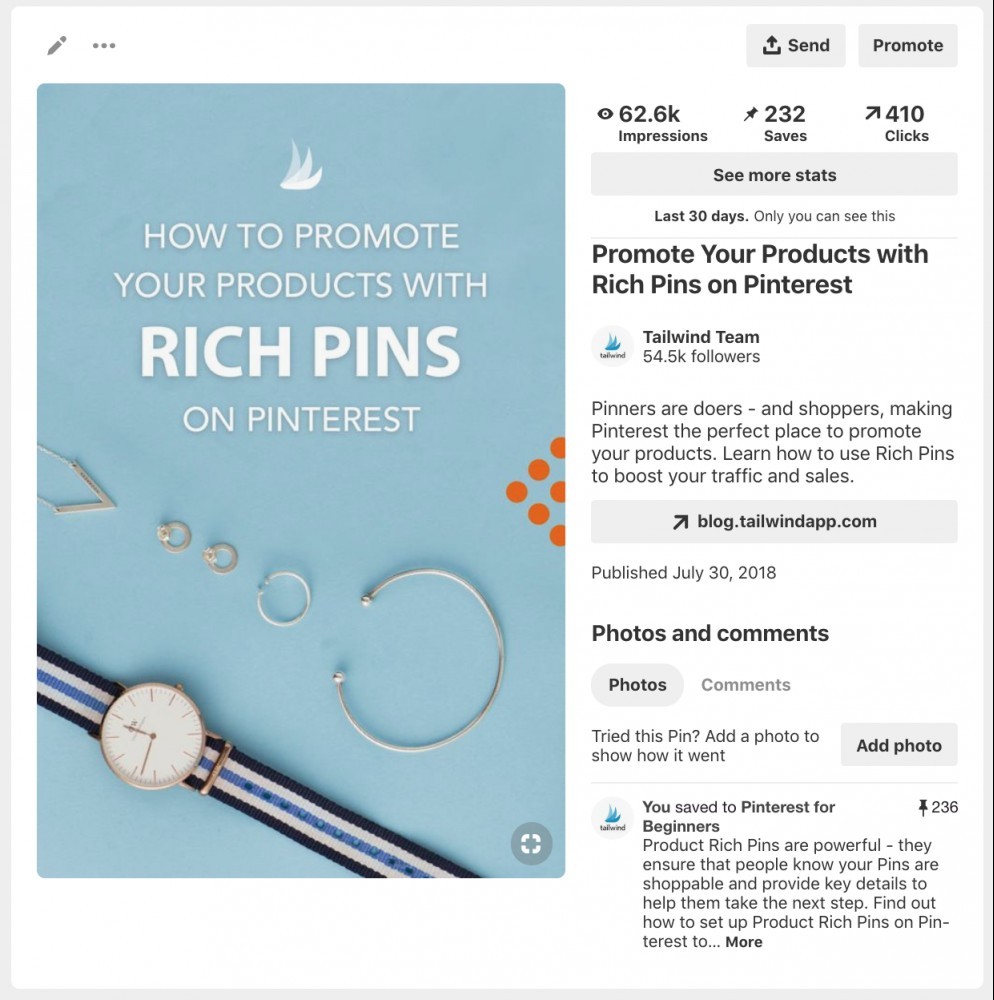Click the pencil edit icon
Screen dimensions: 994x1000
[57, 46]
